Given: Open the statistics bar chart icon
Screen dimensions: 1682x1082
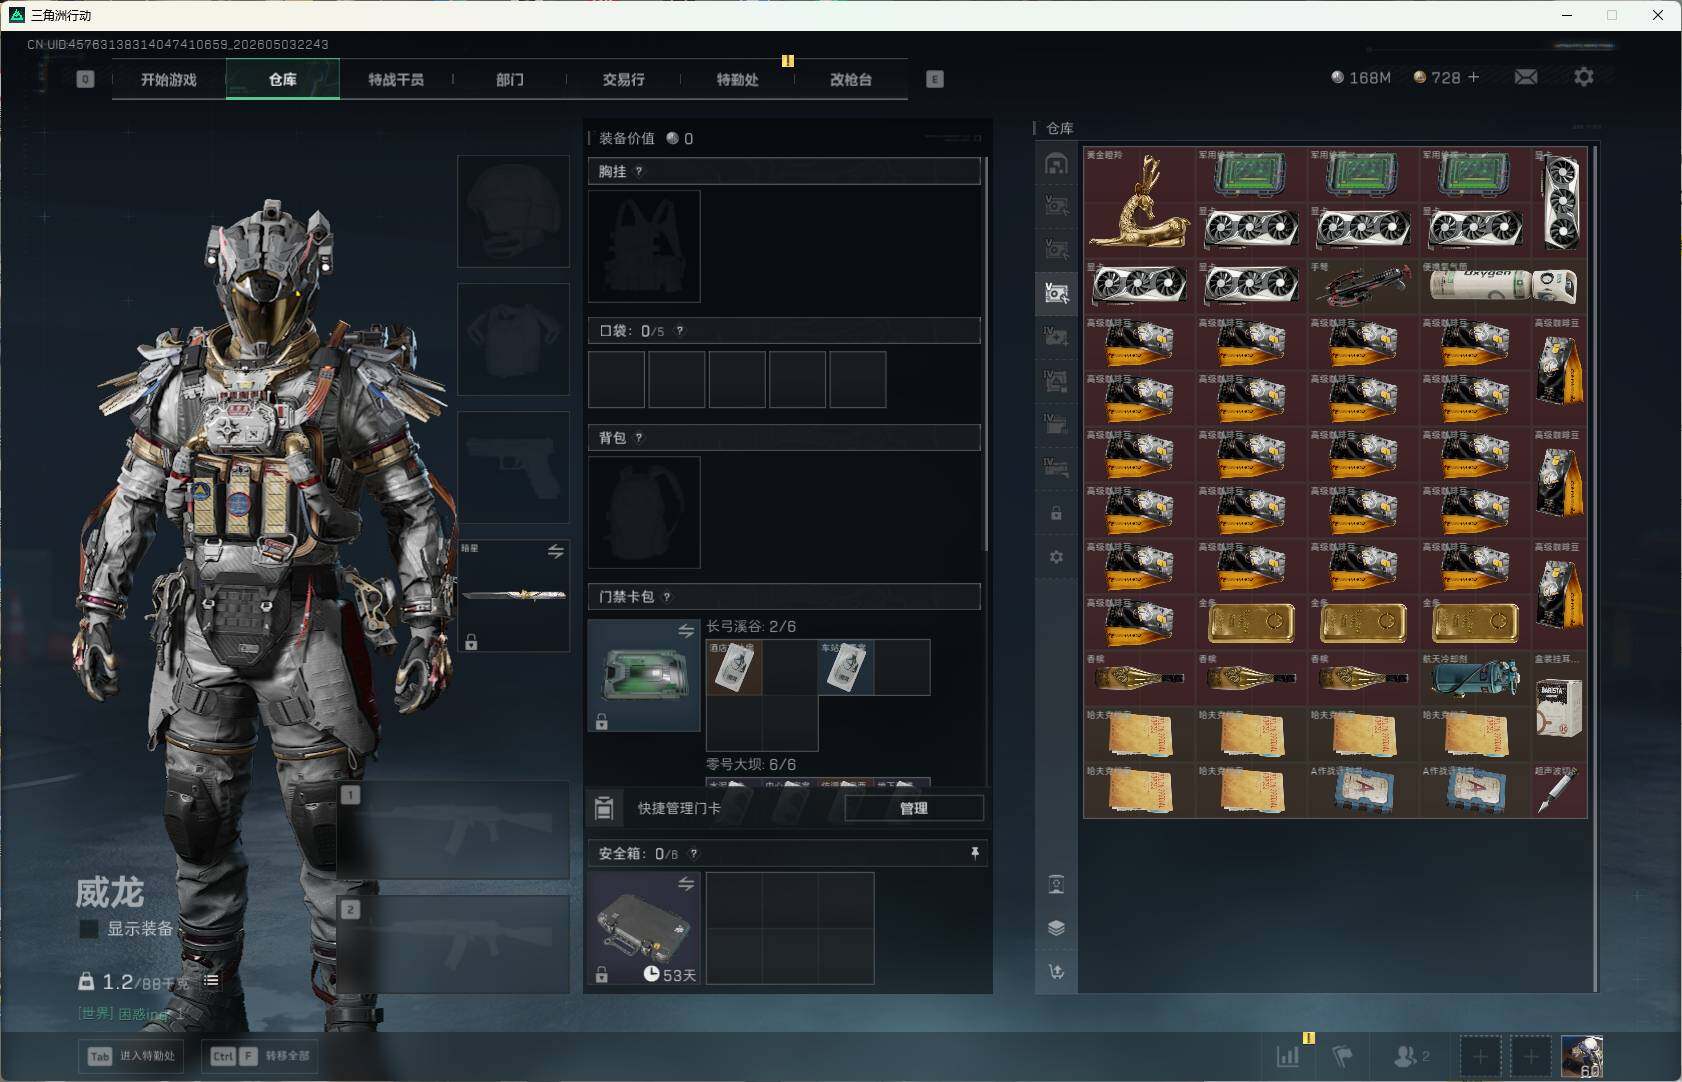Looking at the screenshot, I should click(1288, 1055).
